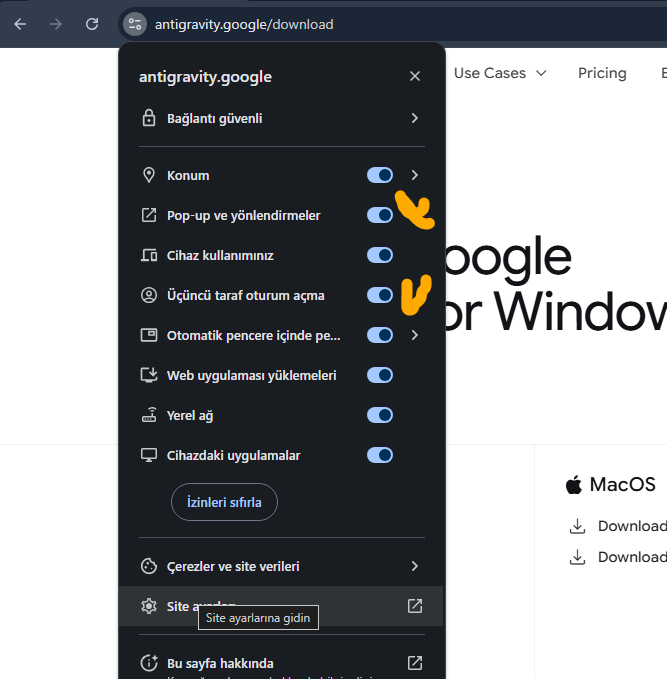Click the Use Cases chevron arrow
The height and width of the screenshot is (679, 667).
point(541,73)
